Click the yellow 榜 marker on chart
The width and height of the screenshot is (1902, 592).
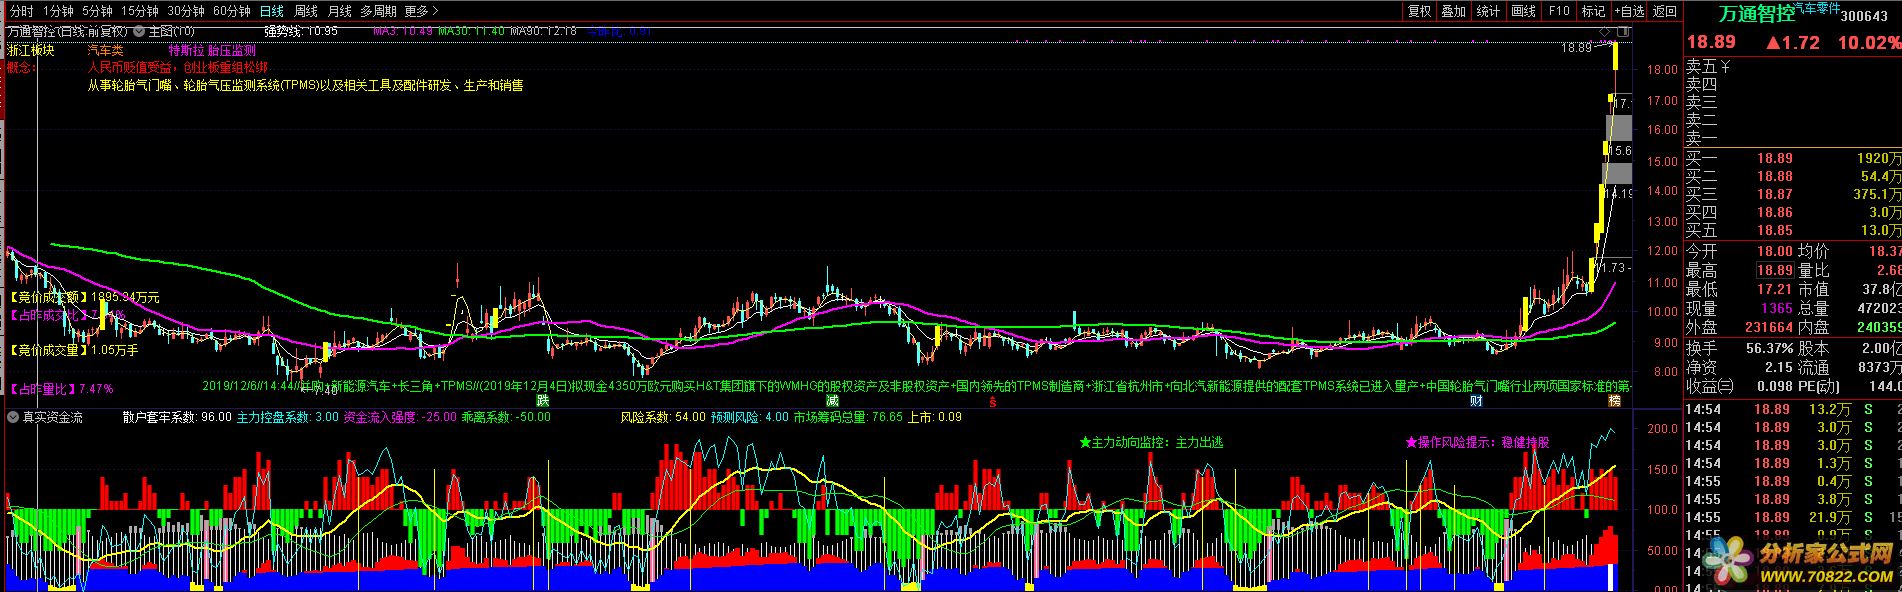1614,400
